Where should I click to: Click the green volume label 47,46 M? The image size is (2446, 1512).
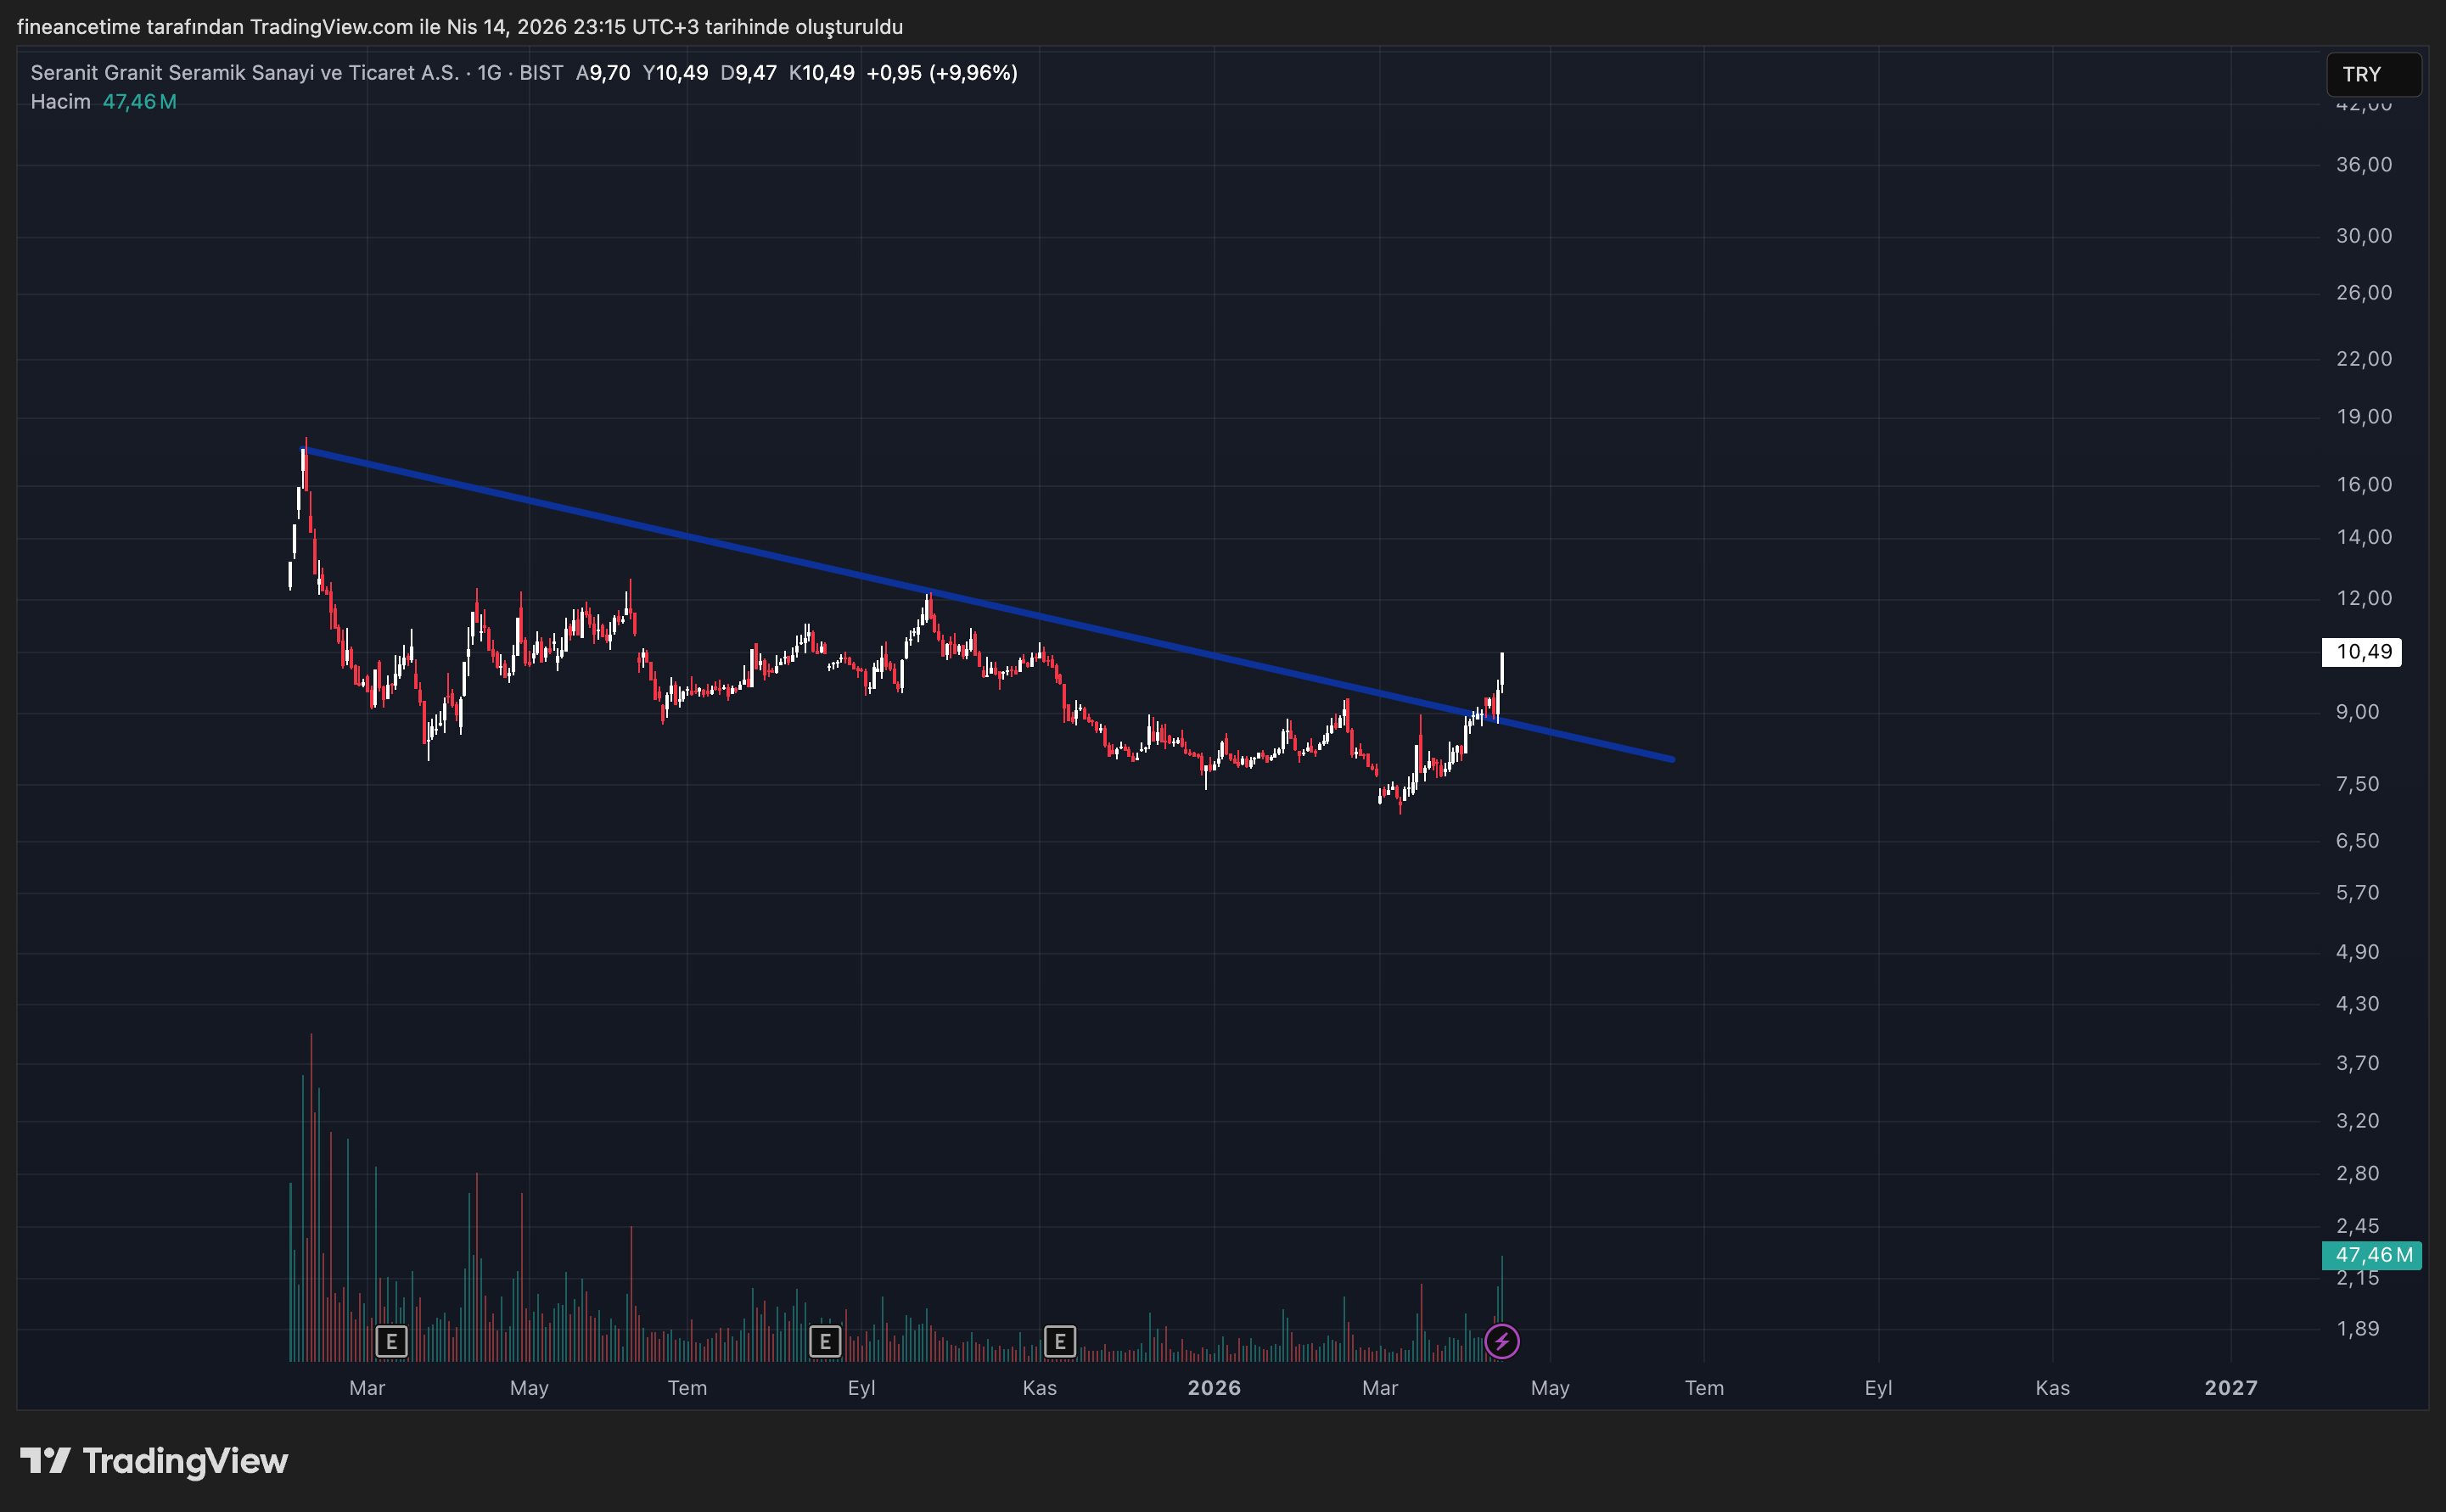pyautogui.click(x=2371, y=1255)
